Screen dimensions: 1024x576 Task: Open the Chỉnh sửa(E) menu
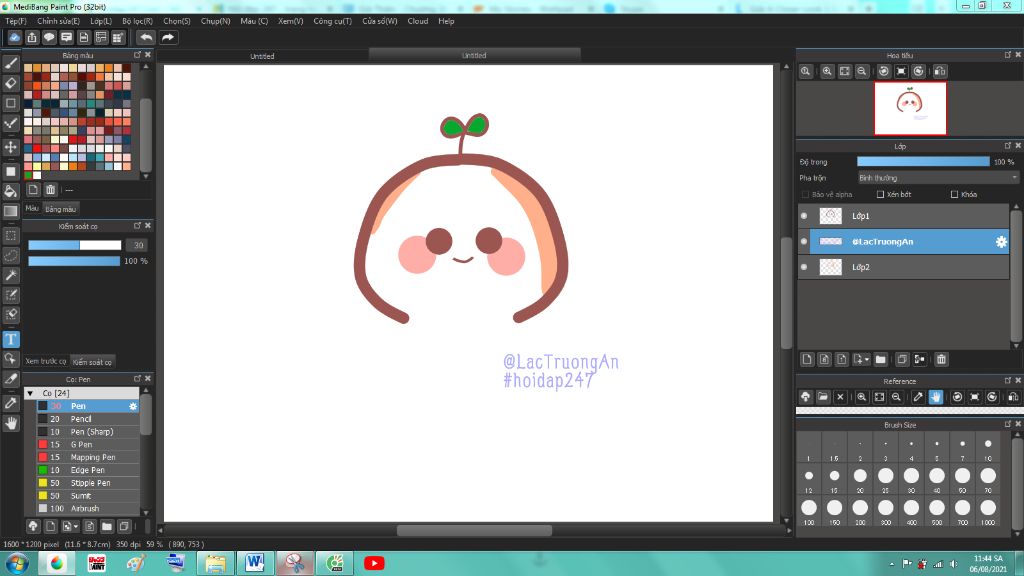point(58,21)
